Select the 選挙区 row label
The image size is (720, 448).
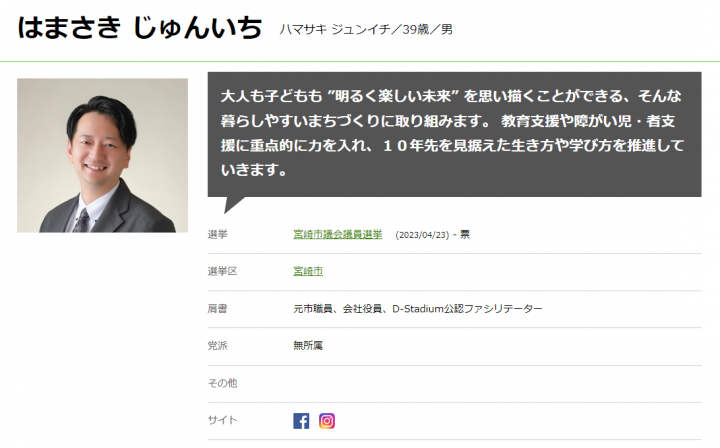pyautogui.click(x=222, y=271)
